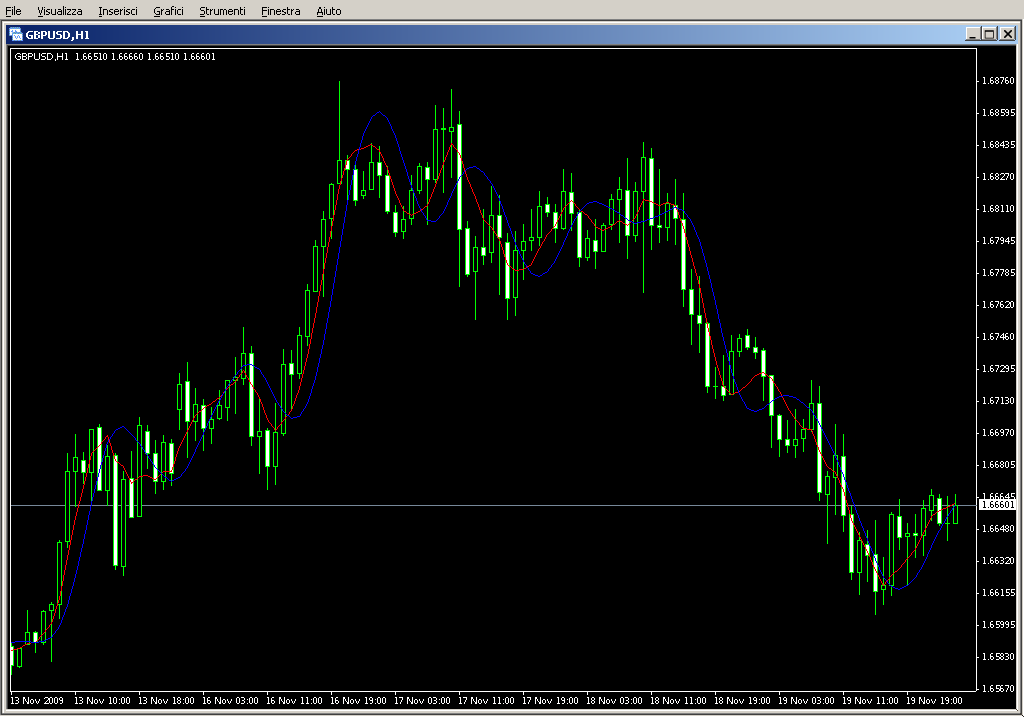Click the 18 Nov 03:00 time label
This screenshot has height=717, width=1024.
[615, 701]
